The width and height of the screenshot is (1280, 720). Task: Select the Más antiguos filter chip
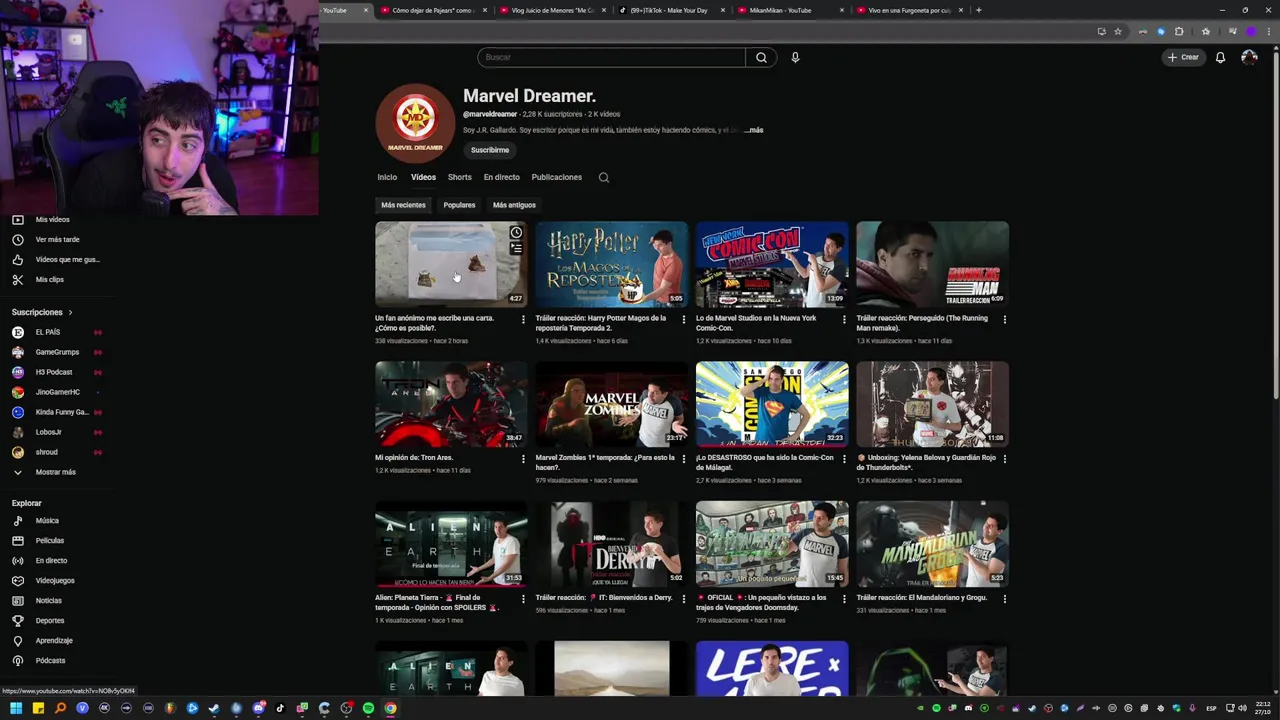514,205
